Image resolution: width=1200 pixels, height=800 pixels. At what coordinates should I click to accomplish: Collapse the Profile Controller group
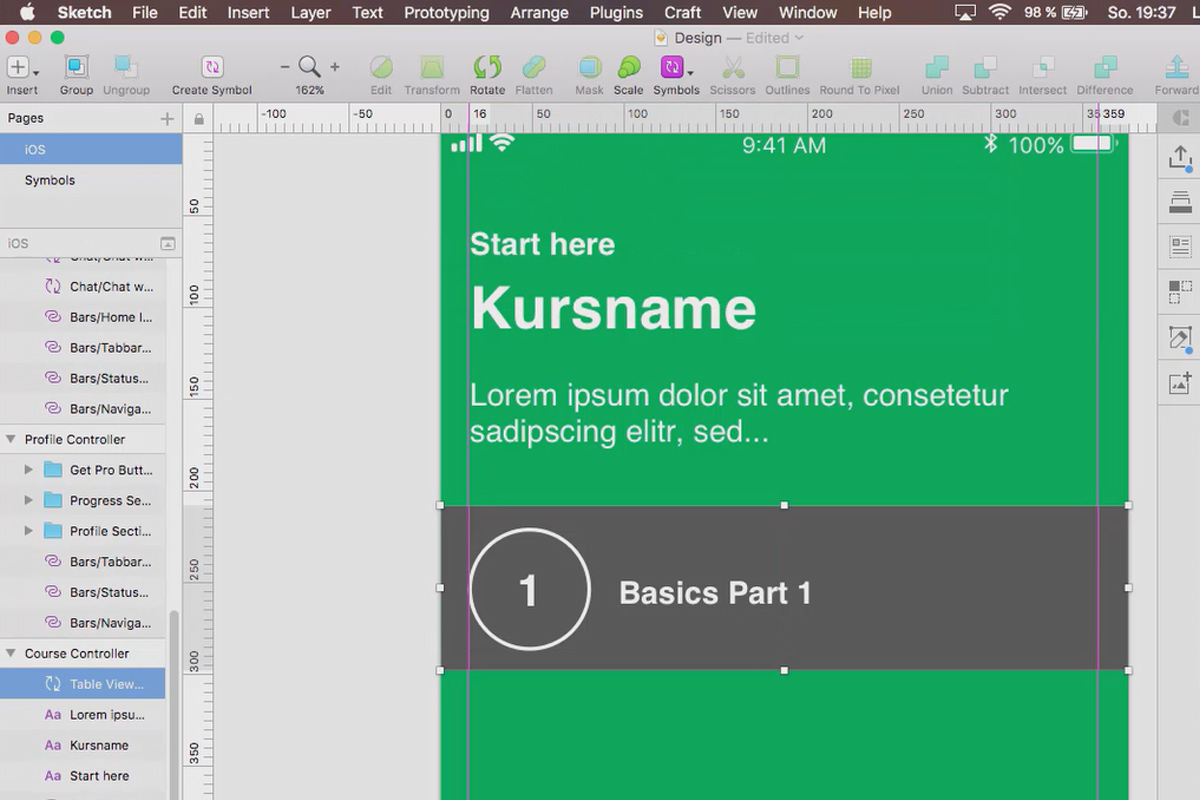(10, 439)
